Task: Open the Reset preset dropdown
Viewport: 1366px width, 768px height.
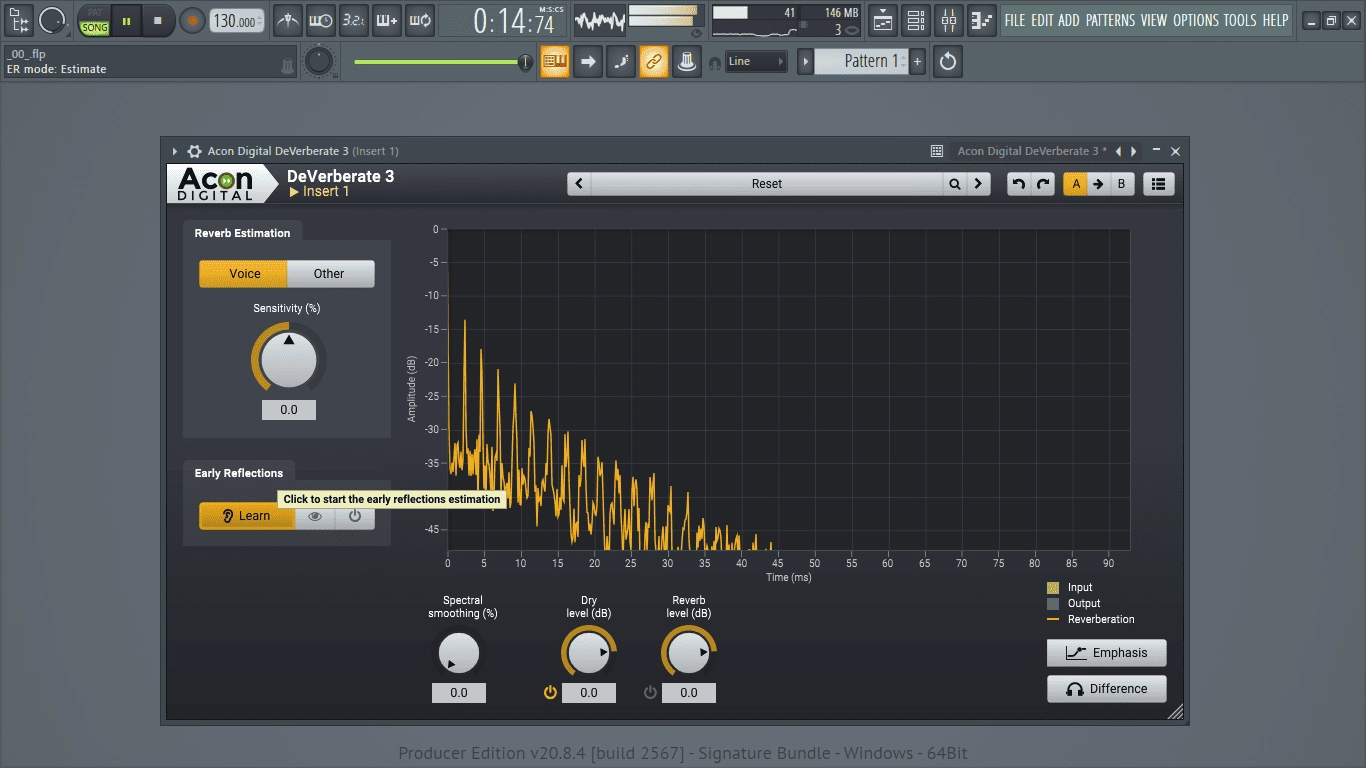Action: click(x=767, y=184)
